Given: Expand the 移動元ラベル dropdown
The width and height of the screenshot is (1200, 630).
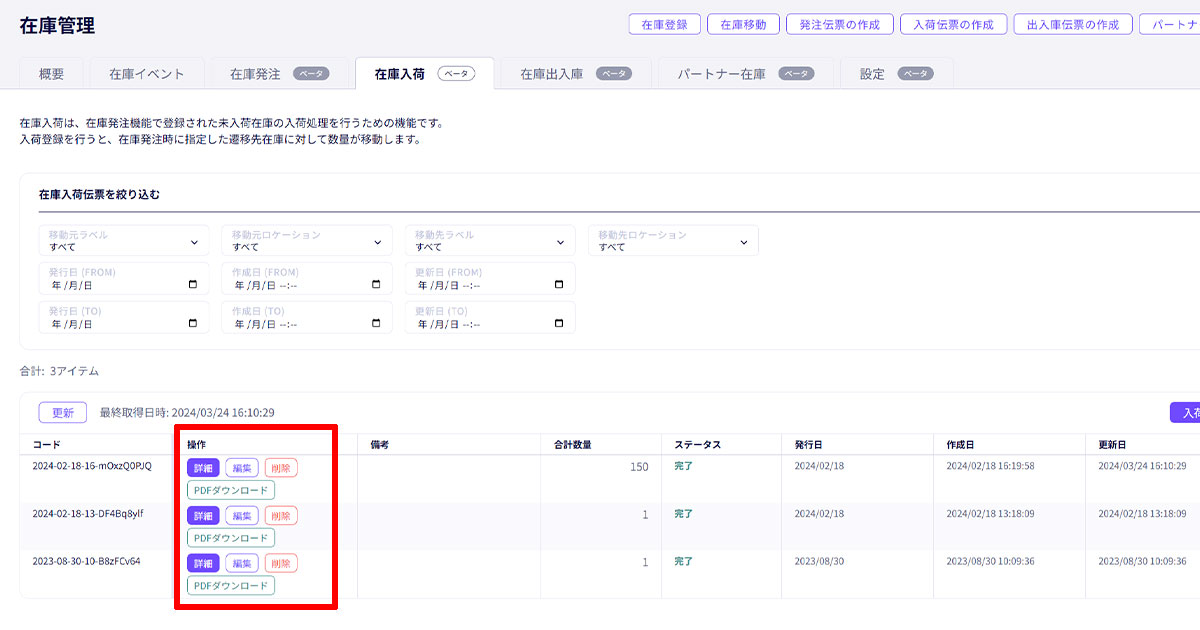Looking at the screenshot, I should (x=124, y=240).
